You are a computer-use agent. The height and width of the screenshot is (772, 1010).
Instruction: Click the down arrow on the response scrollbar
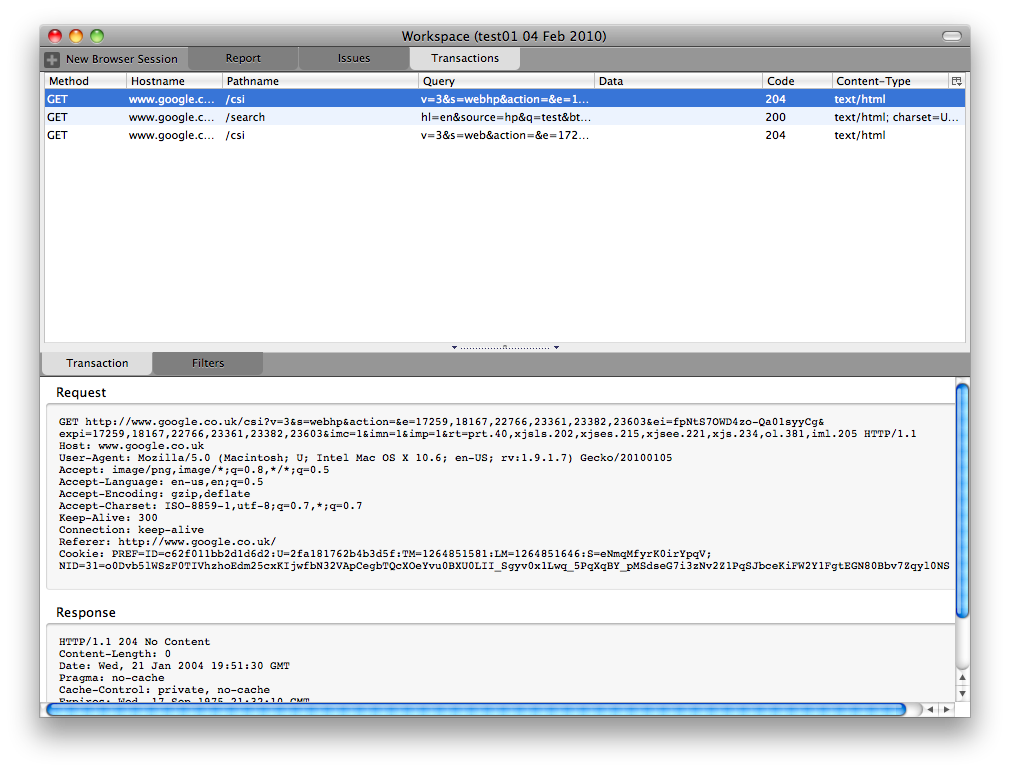[x=962, y=691]
